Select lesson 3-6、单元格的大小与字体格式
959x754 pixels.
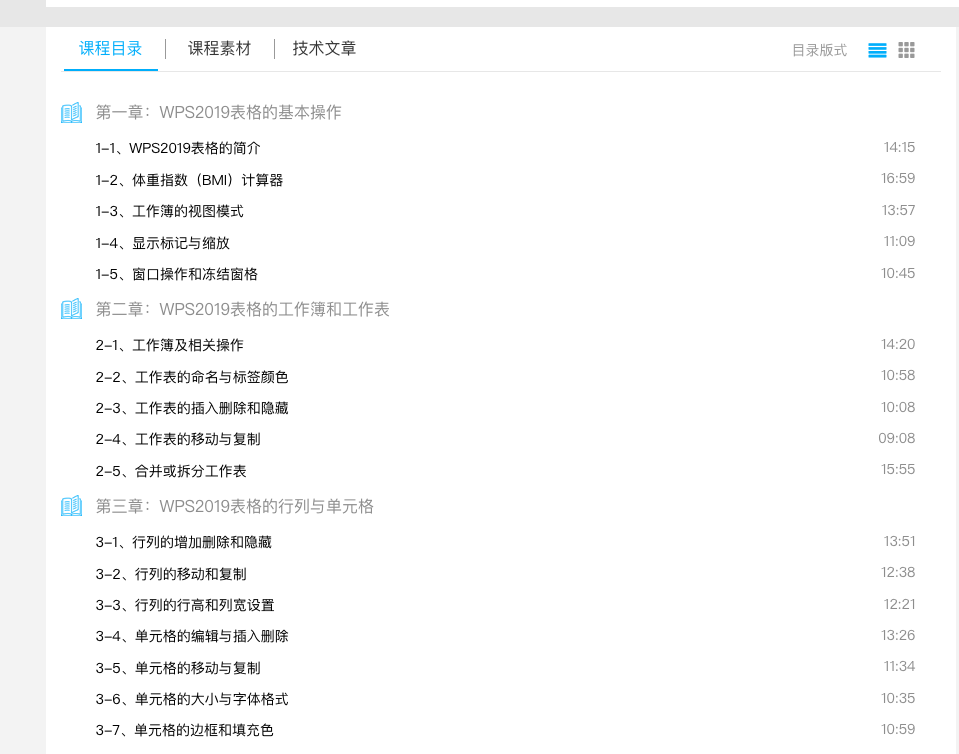192,699
